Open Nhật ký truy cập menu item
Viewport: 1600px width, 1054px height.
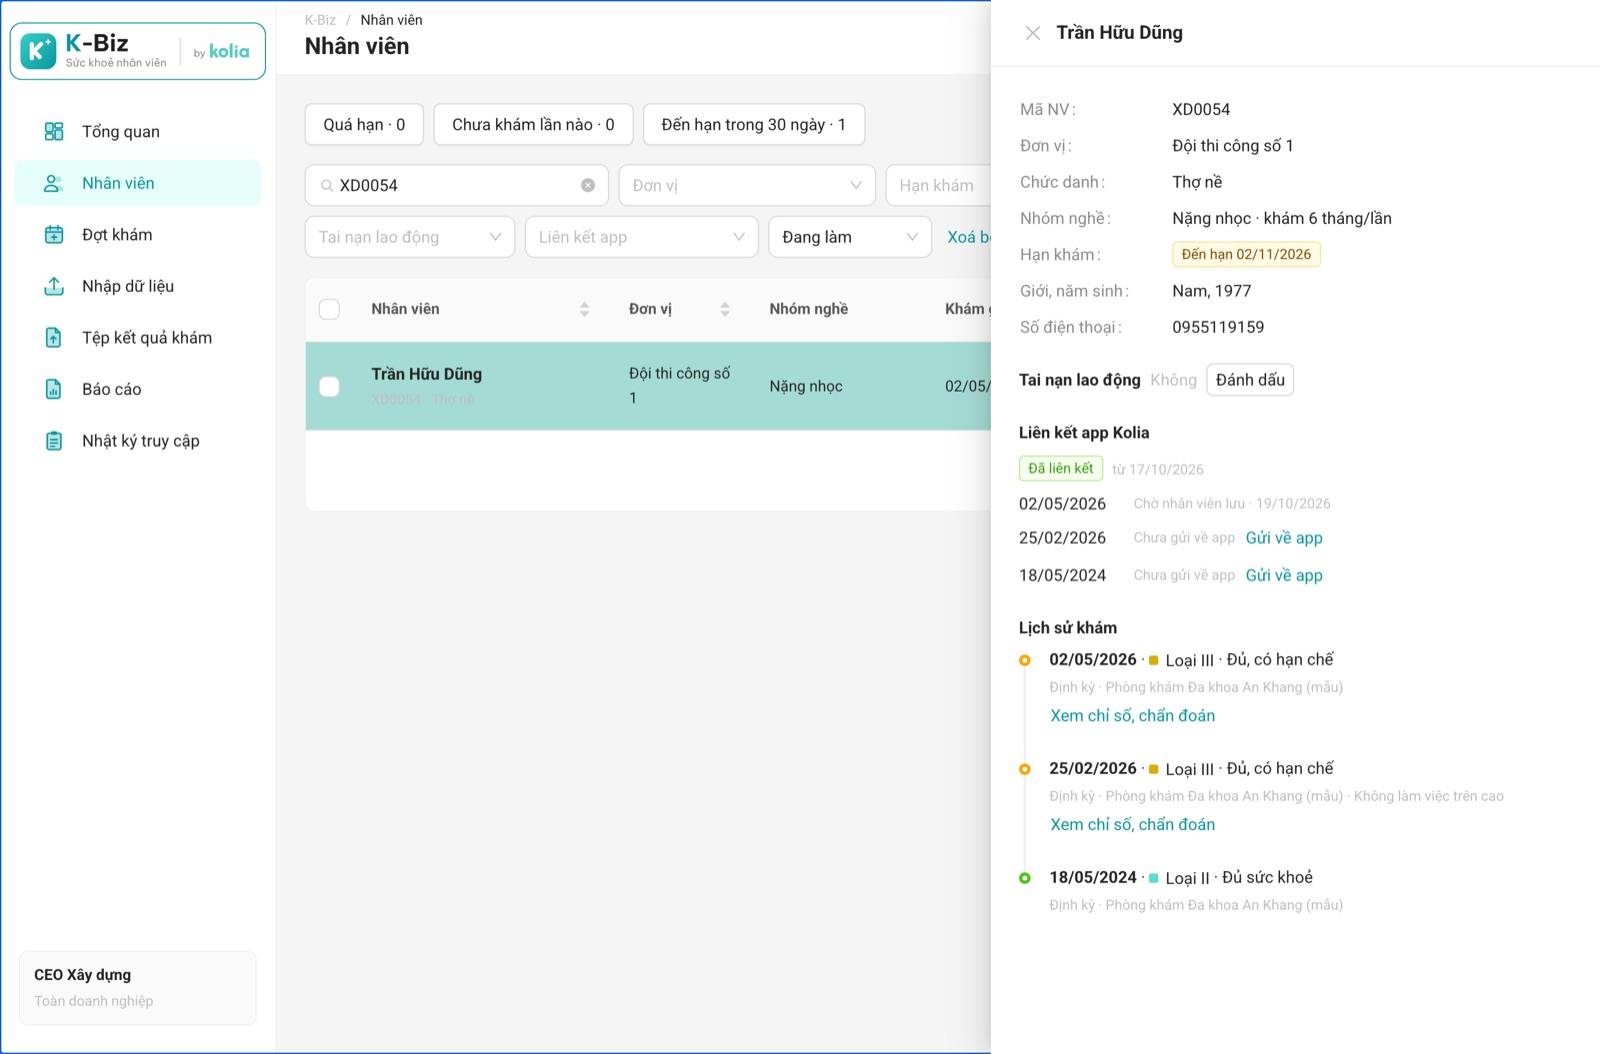[x=138, y=441]
